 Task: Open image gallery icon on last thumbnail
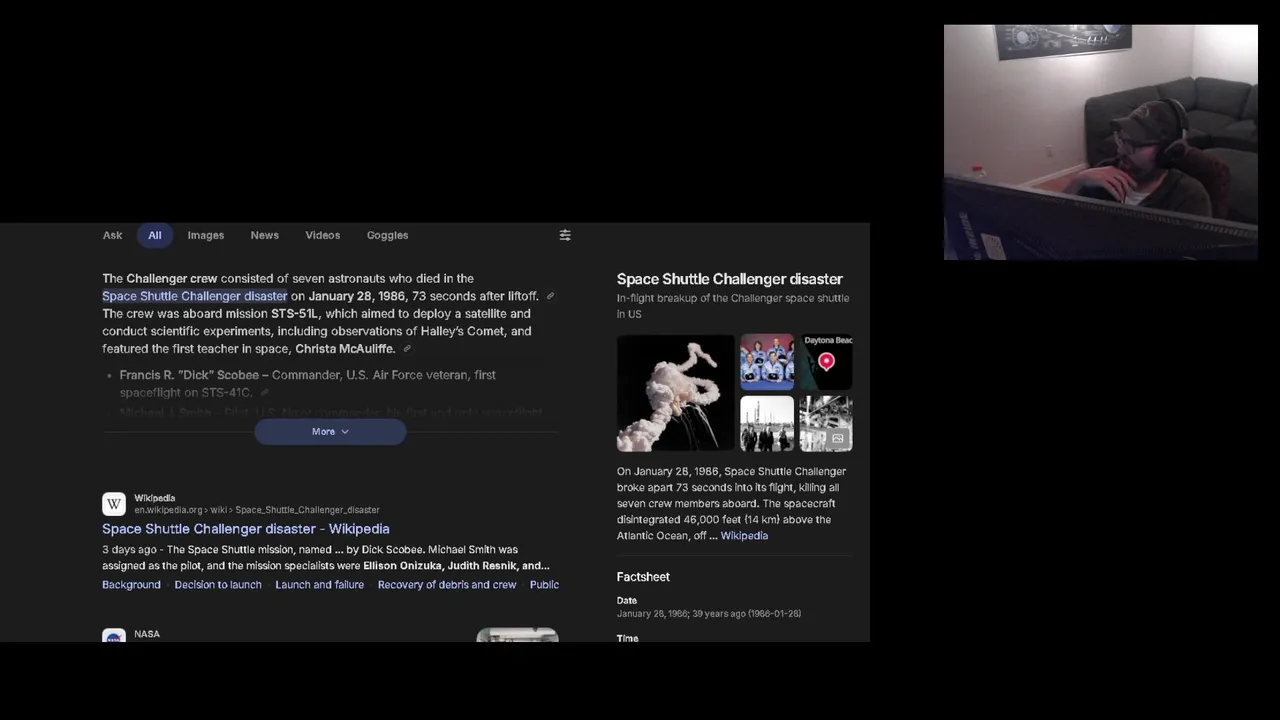point(838,439)
